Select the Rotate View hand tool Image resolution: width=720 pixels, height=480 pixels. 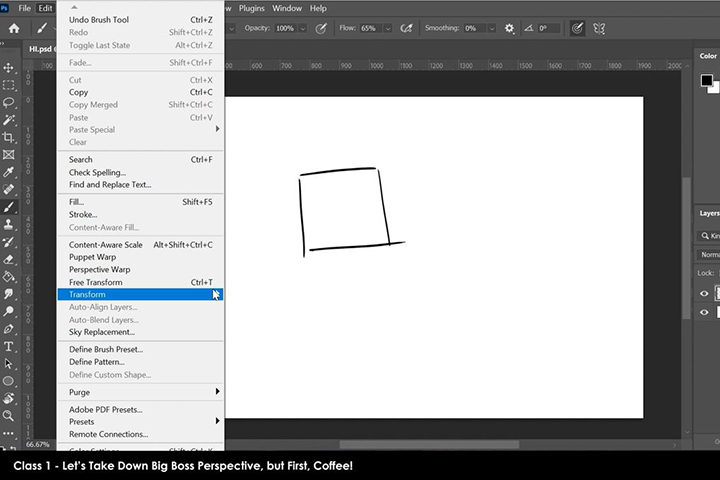click(x=8, y=398)
